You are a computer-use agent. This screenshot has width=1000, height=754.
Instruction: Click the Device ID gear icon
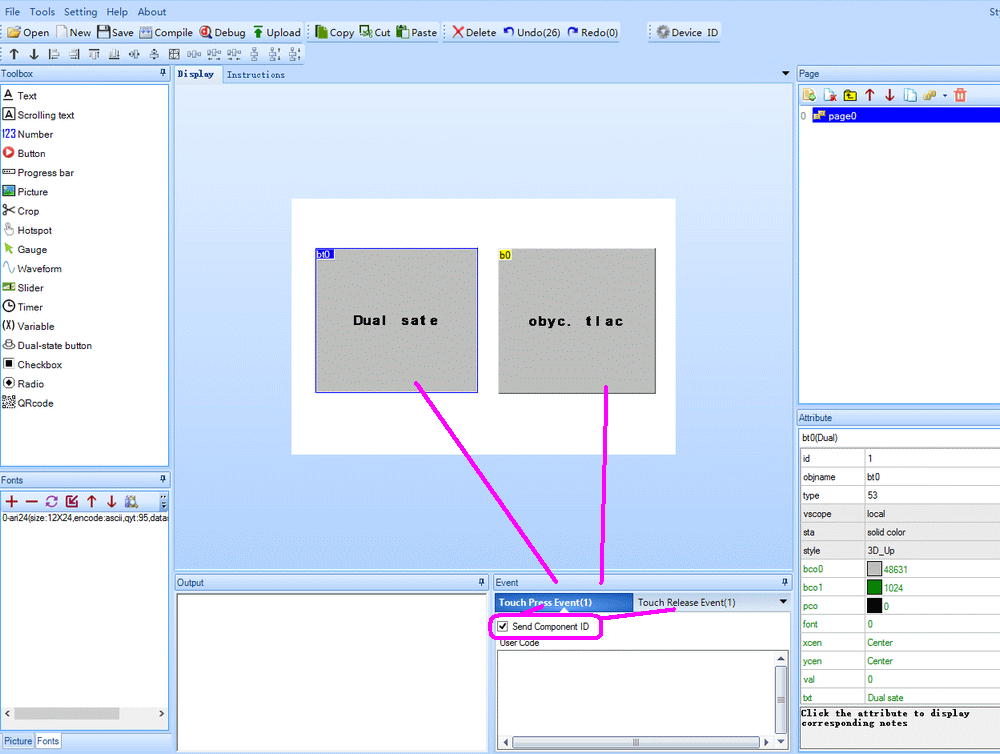[662, 32]
